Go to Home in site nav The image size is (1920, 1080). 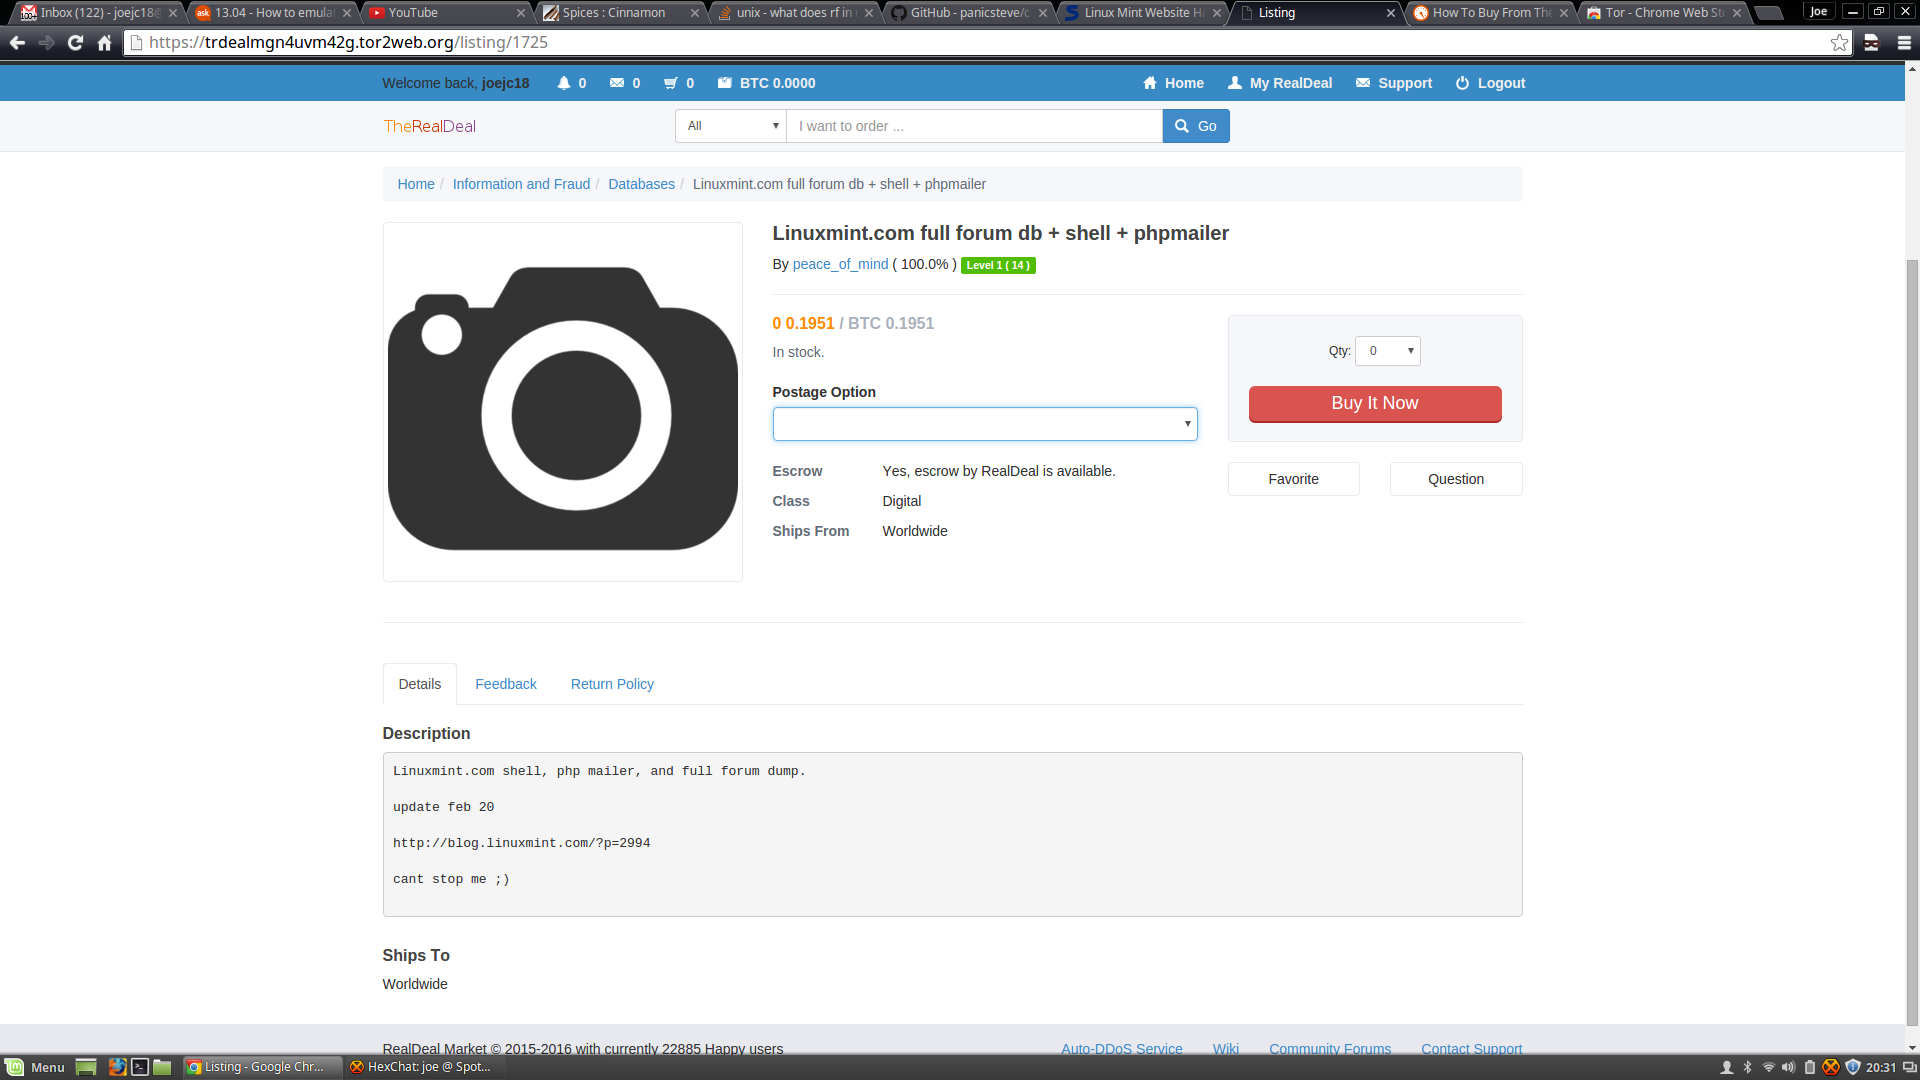point(1173,83)
